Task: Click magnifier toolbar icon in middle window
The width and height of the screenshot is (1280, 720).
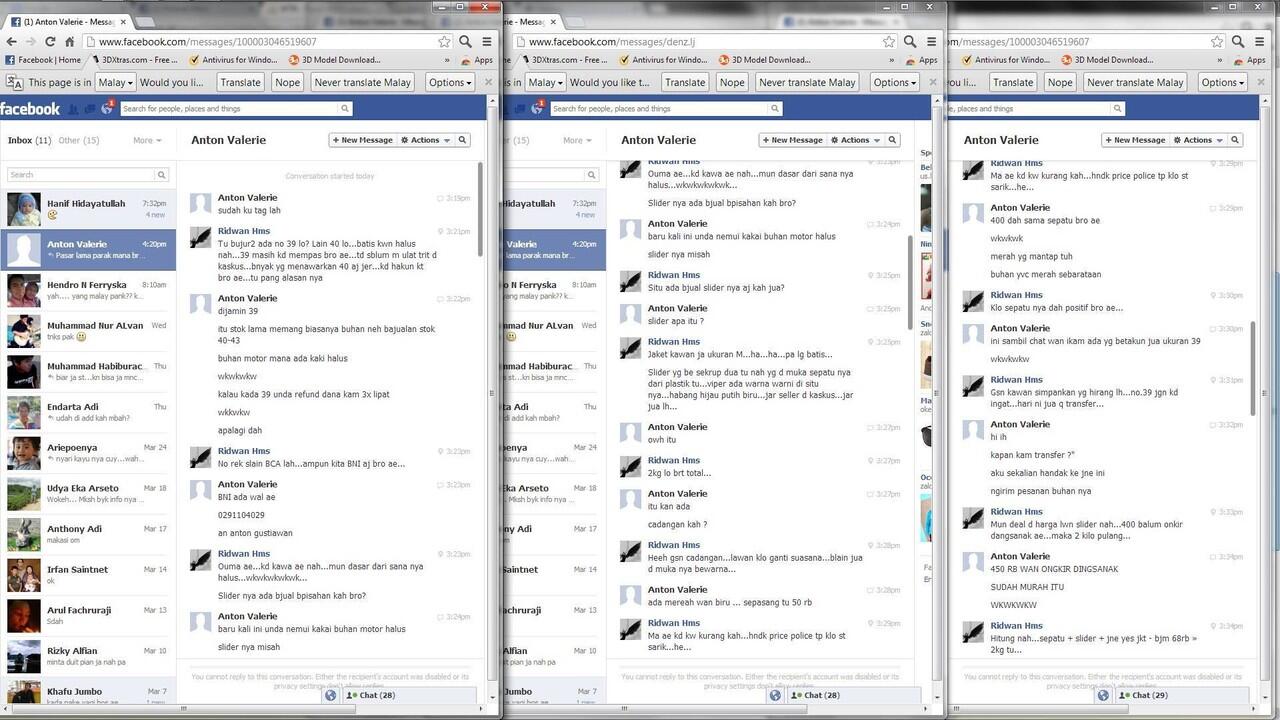Action: (x=910, y=42)
